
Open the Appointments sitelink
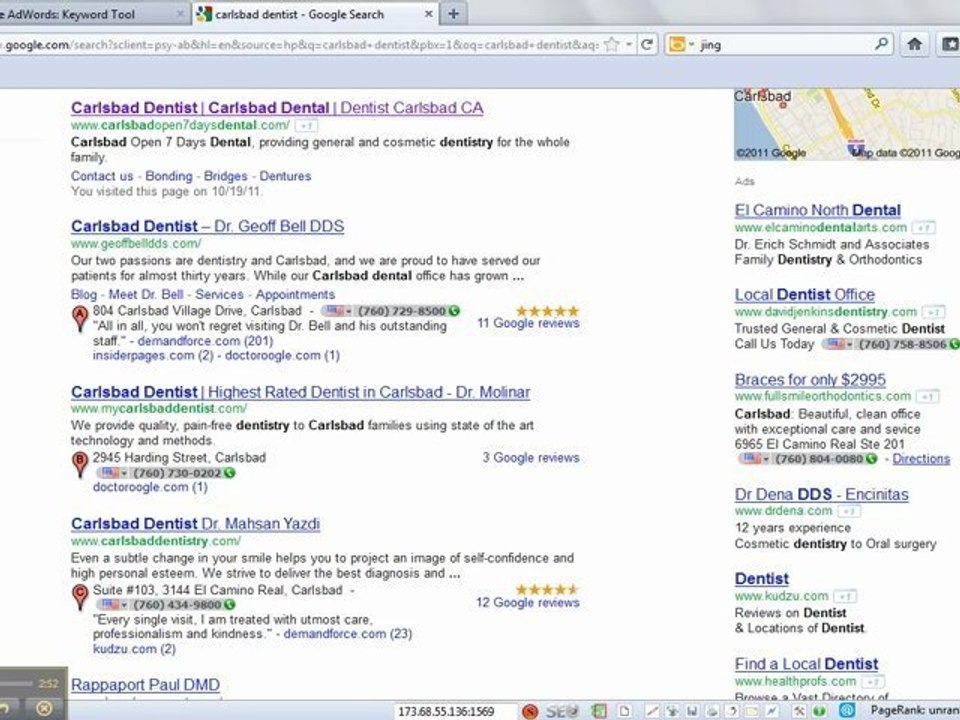[x=295, y=294]
